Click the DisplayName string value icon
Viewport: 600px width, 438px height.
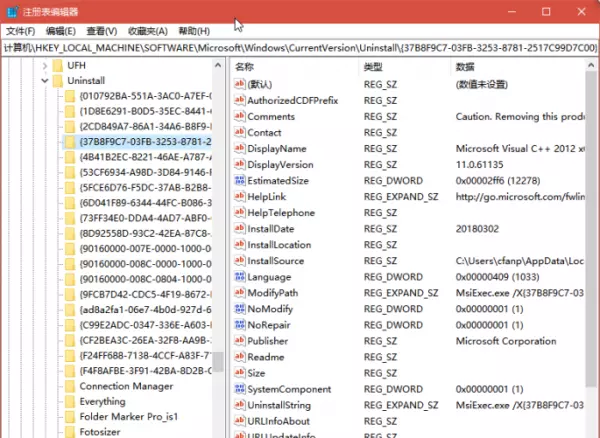coord(240,148)
